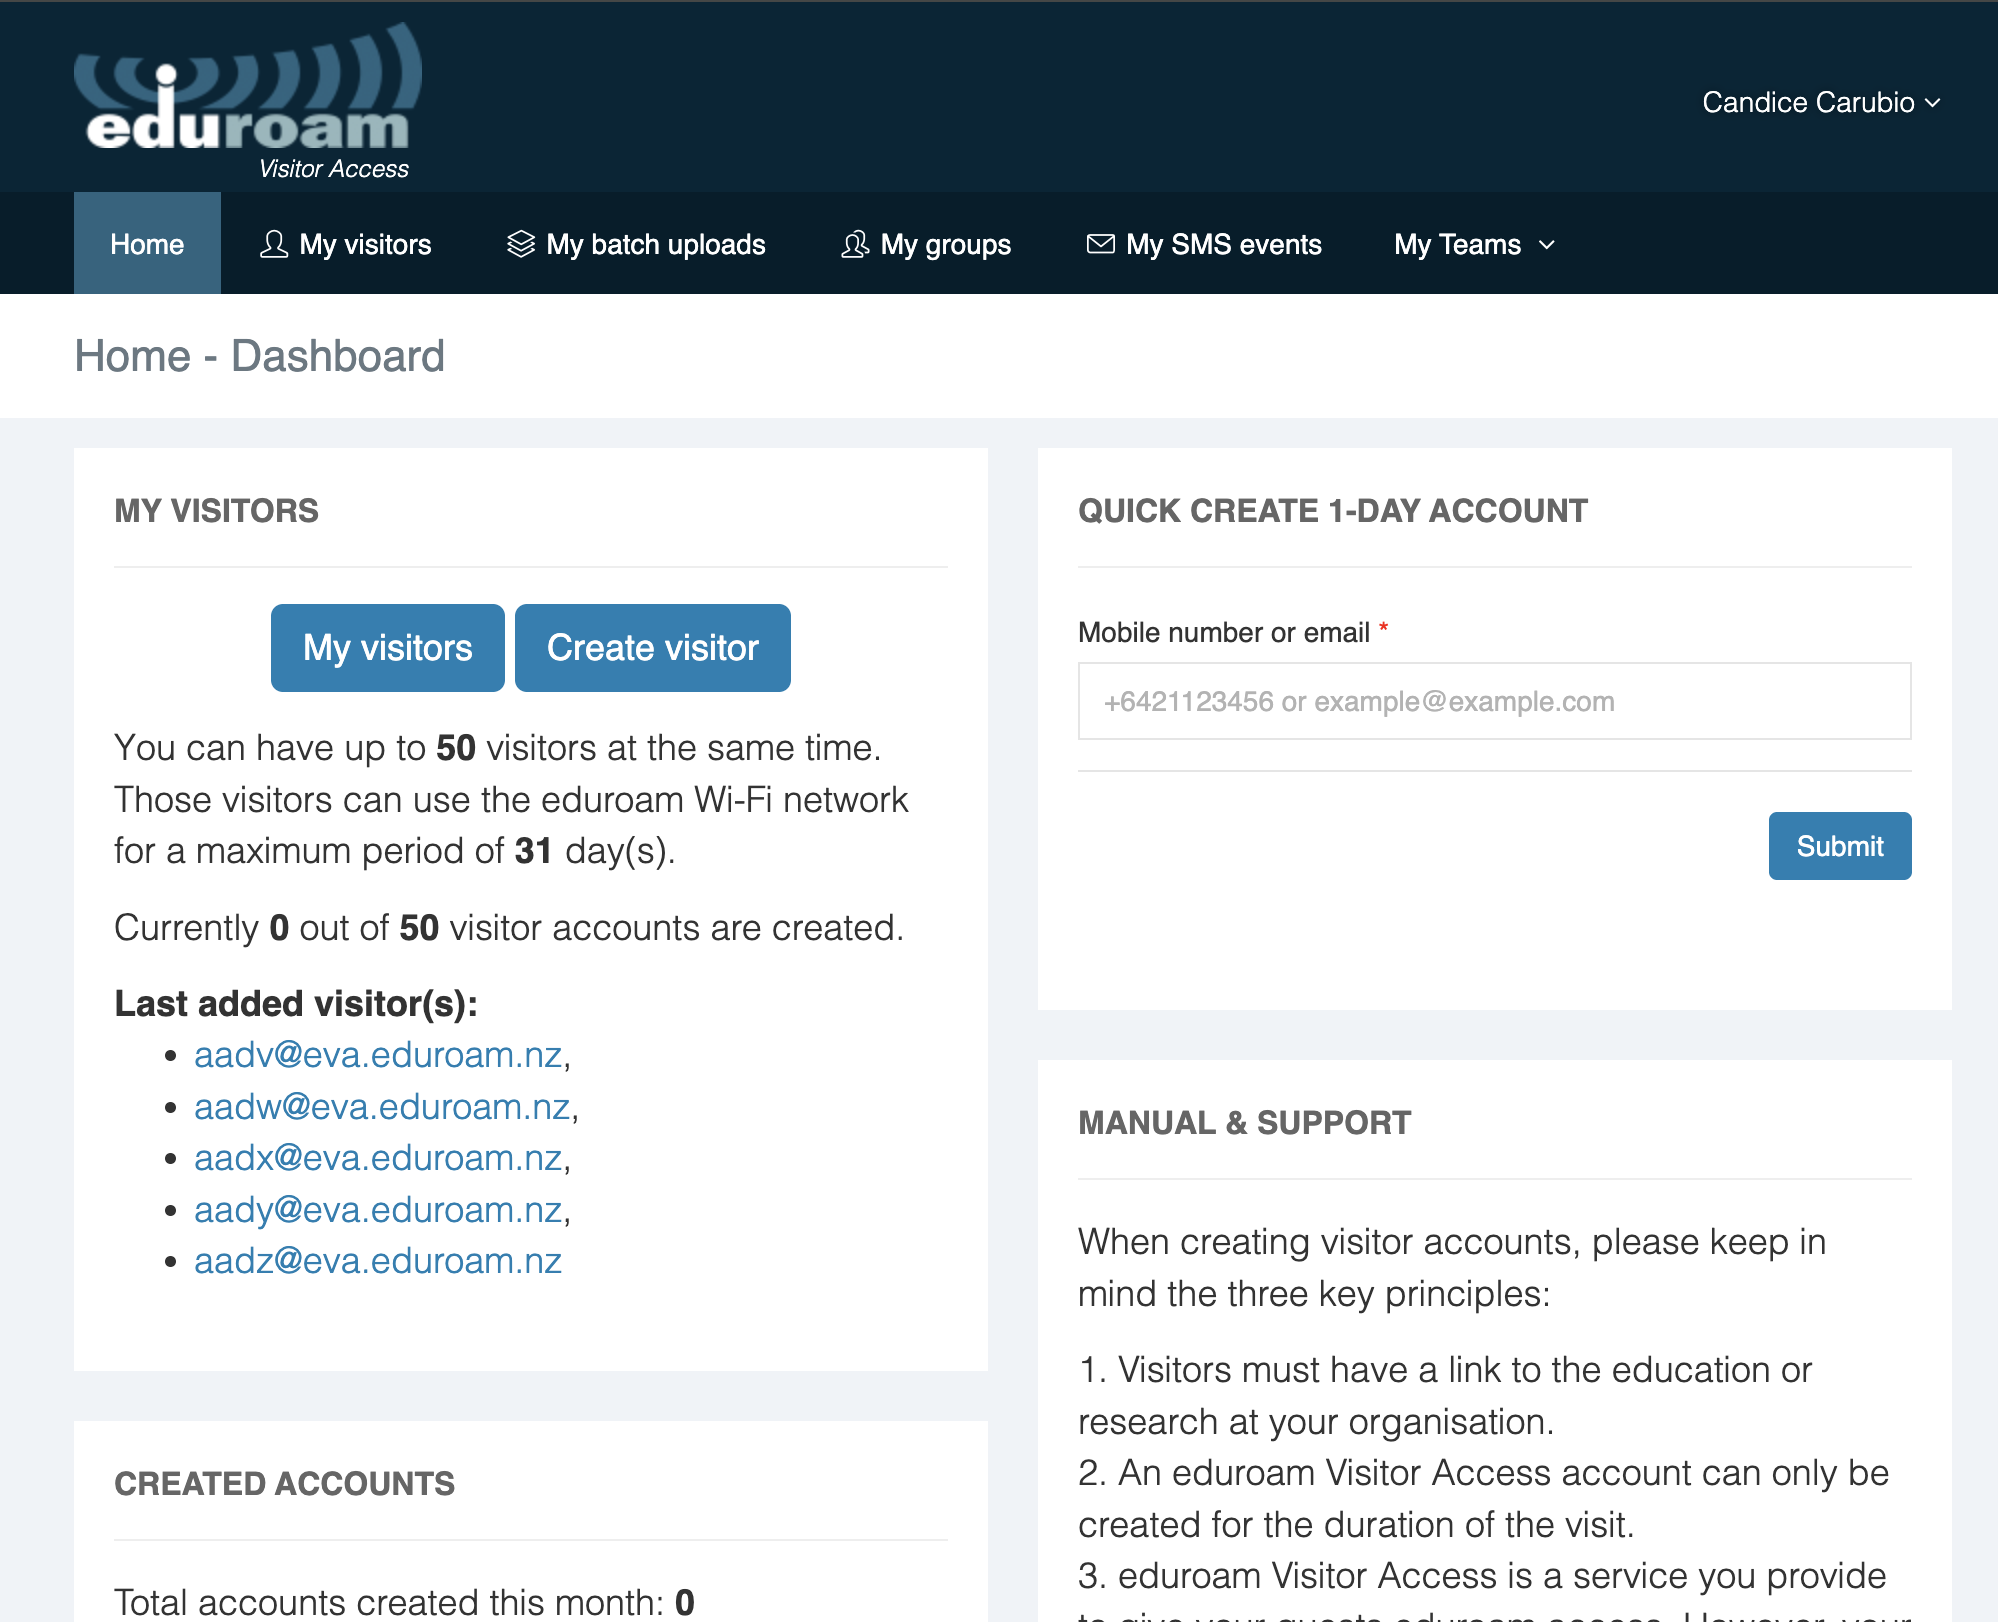1998x1622 pixels.
Task: Click the envelope icon beside My SMS events
Action: pos(1100,244)
